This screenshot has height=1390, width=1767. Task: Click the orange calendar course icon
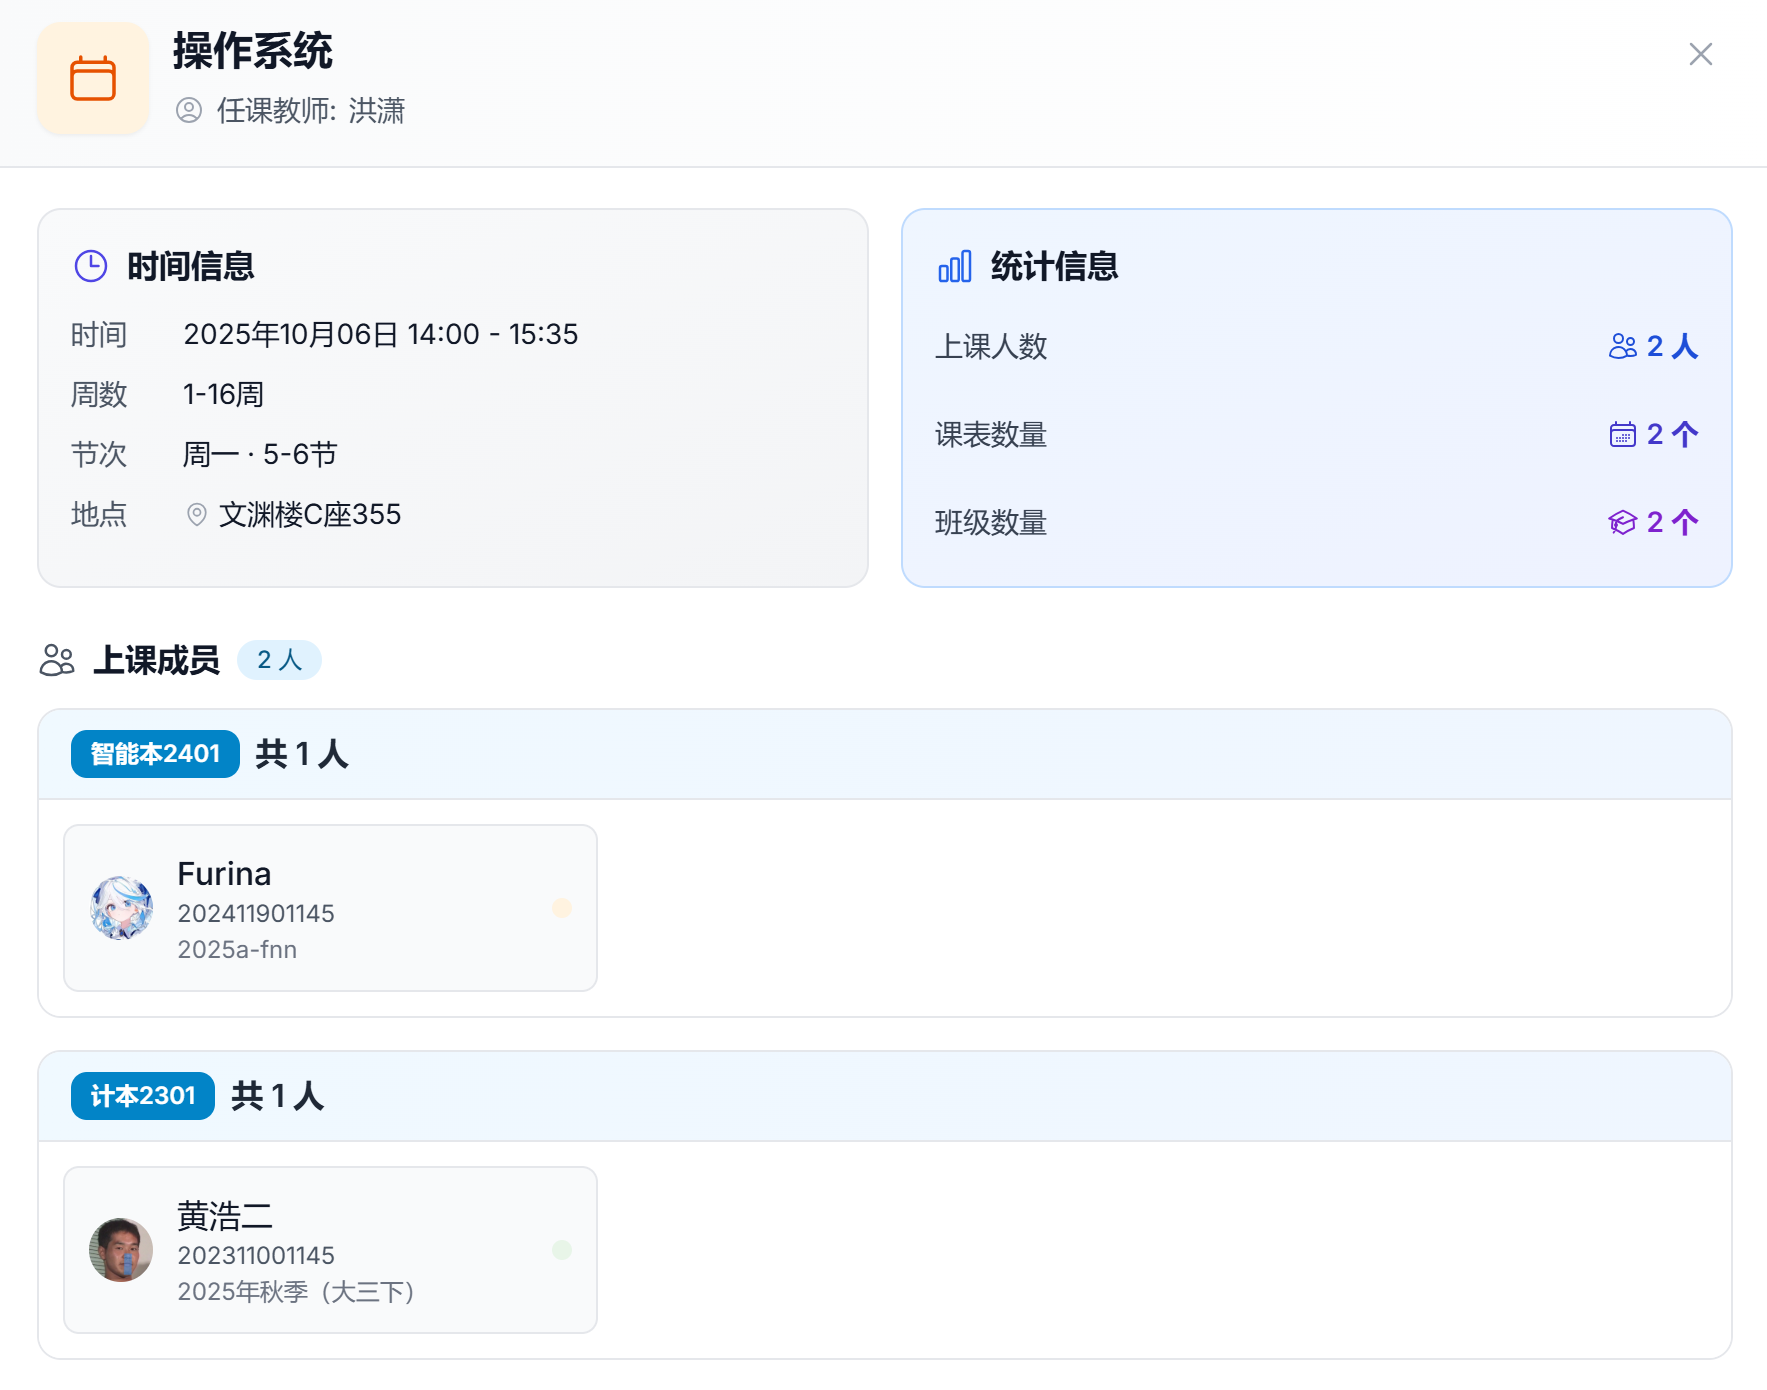click(x=93, y=79)
